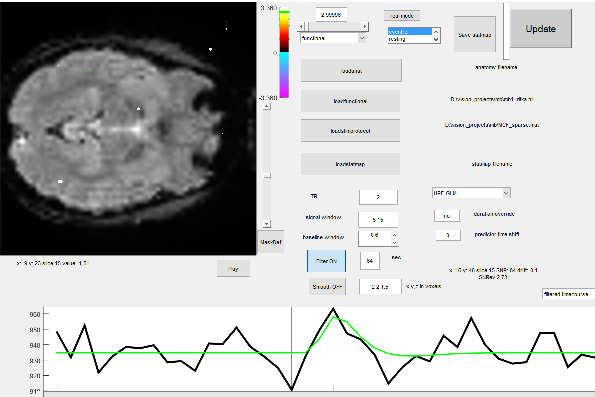This screenshot has width=595, height=397.
Task: Click the large Update button
Action: pos(541,29)
